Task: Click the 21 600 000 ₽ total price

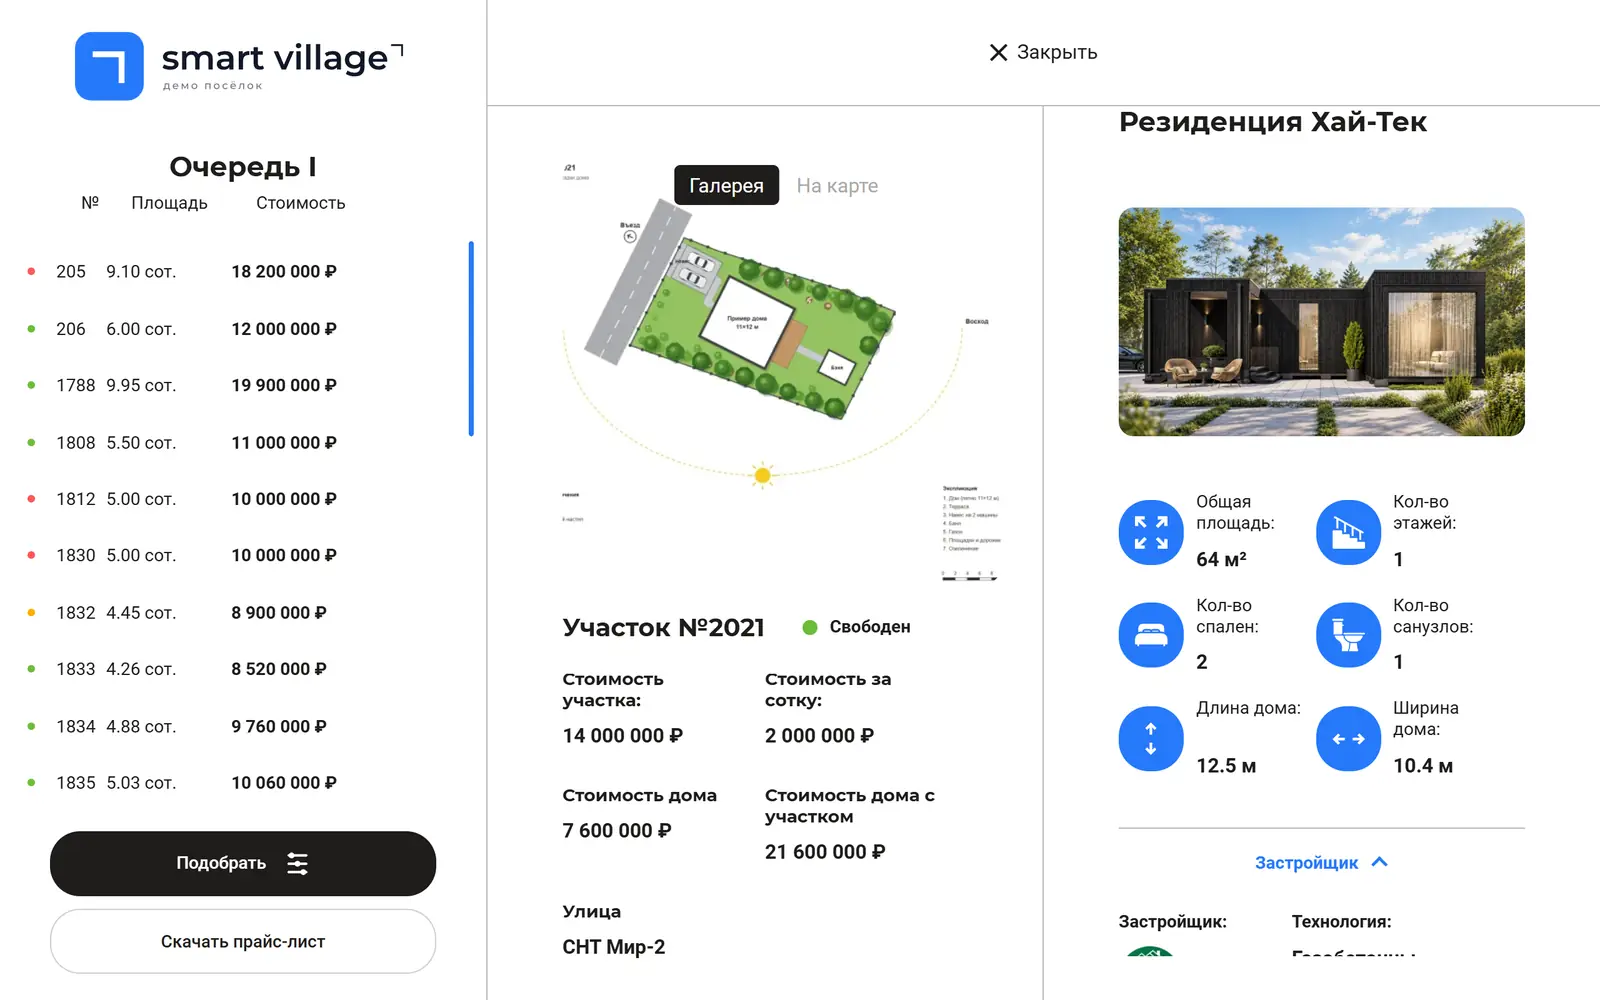Action: click(825, 852)
